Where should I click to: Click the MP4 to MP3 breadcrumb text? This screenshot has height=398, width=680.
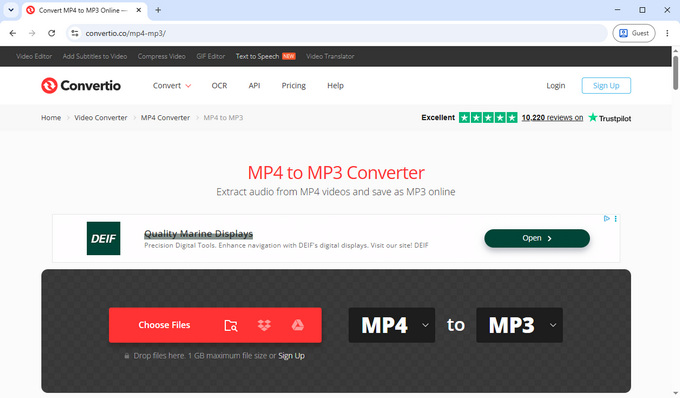[x=223, y=117]
